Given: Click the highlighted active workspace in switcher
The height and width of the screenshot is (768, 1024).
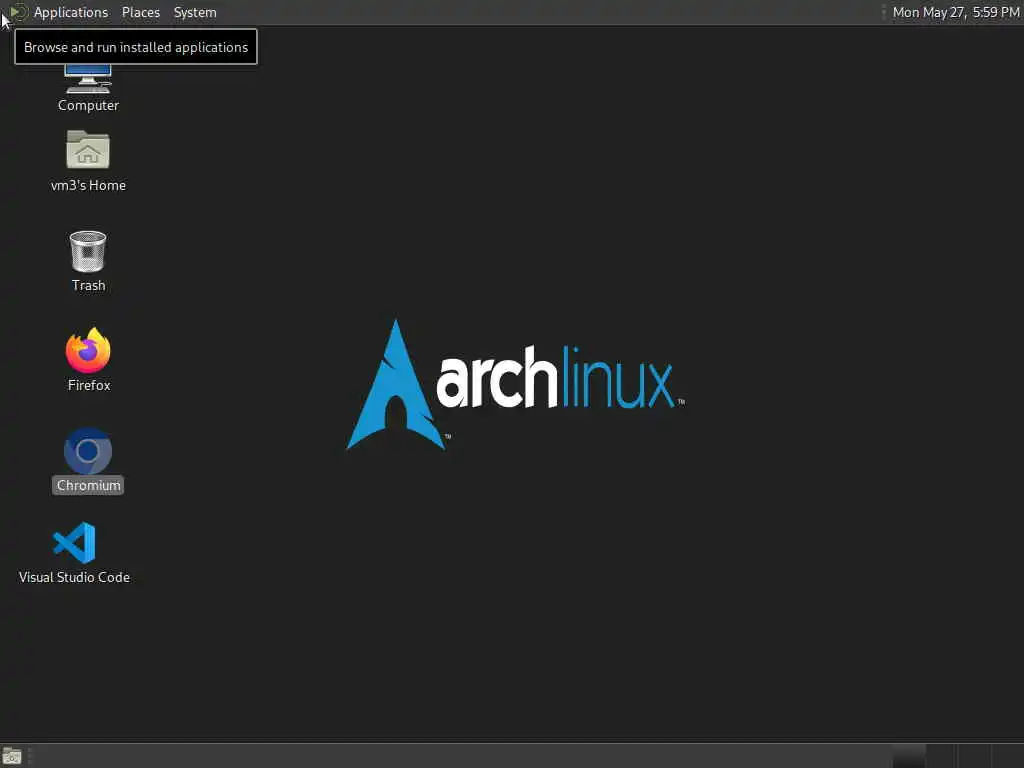Looking at the screenshot, I should click(x=908, y=756).
